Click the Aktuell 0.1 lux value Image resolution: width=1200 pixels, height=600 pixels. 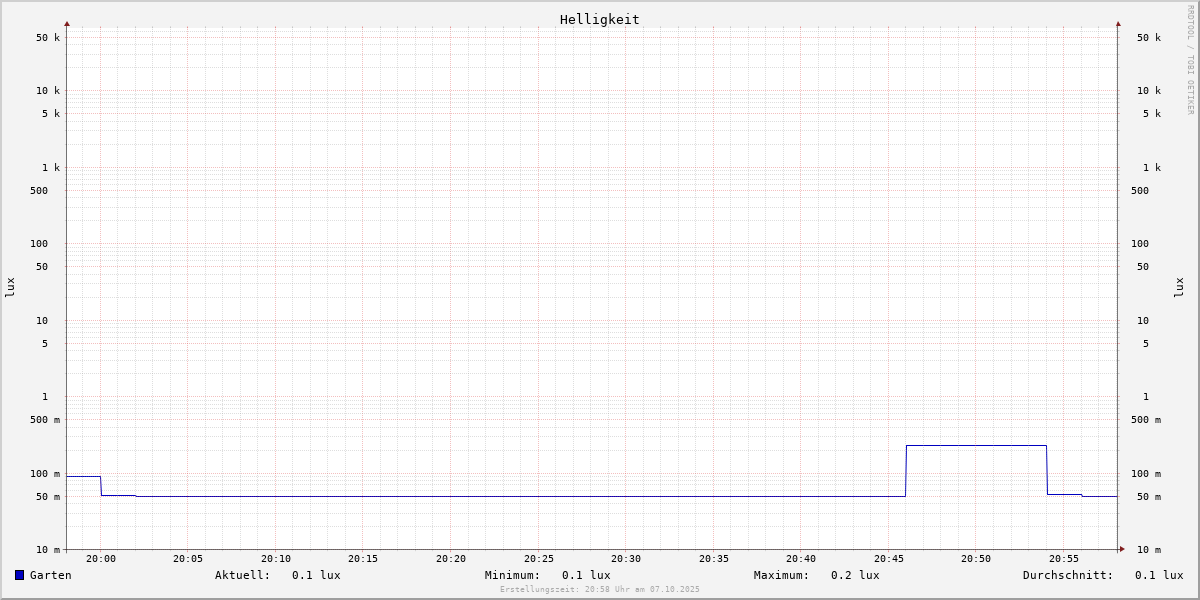tap(315, 575)
